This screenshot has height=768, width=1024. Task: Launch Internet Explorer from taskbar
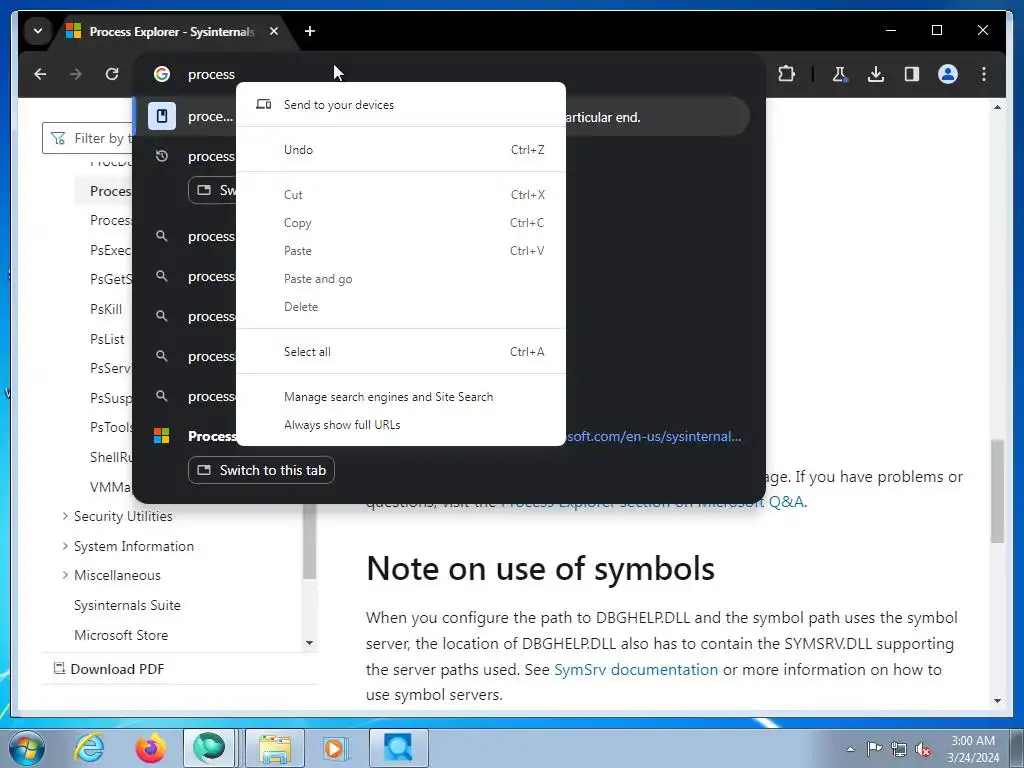pos(89,748)
